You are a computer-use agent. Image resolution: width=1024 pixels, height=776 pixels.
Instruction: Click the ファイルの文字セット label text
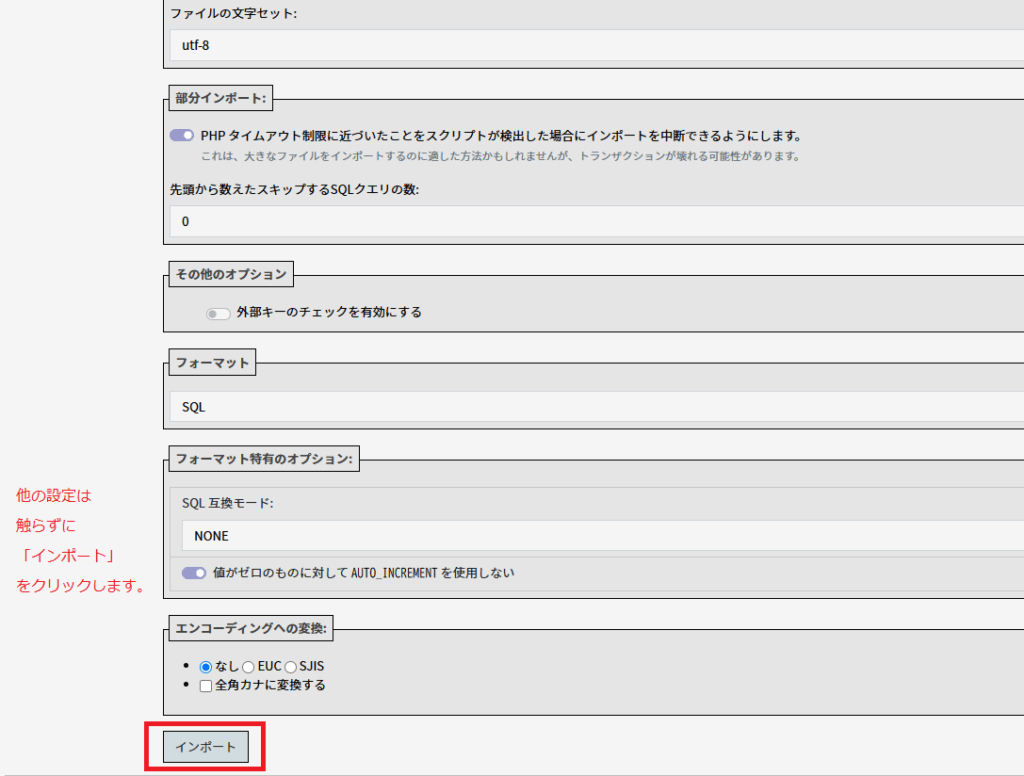[234, 13]
